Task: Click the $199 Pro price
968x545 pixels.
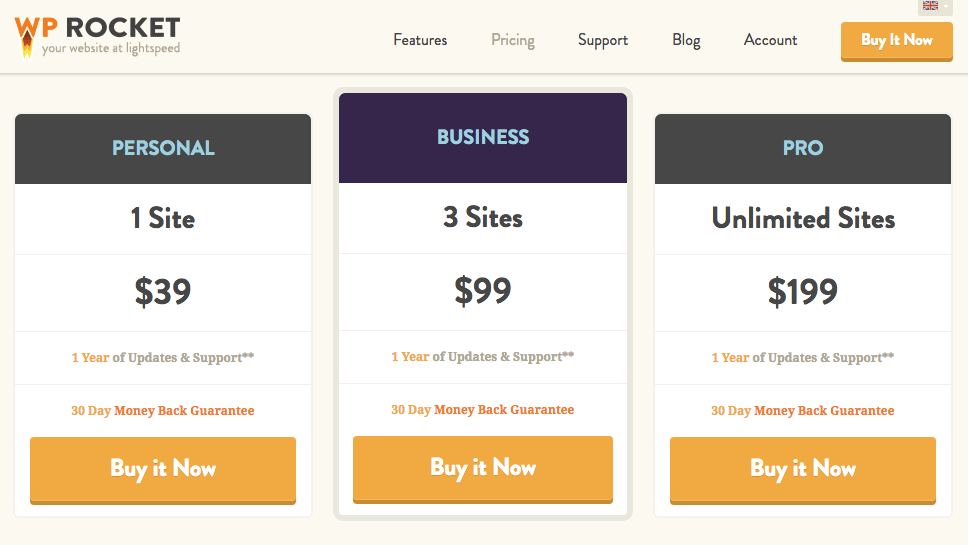Action: tap(803, 291)
